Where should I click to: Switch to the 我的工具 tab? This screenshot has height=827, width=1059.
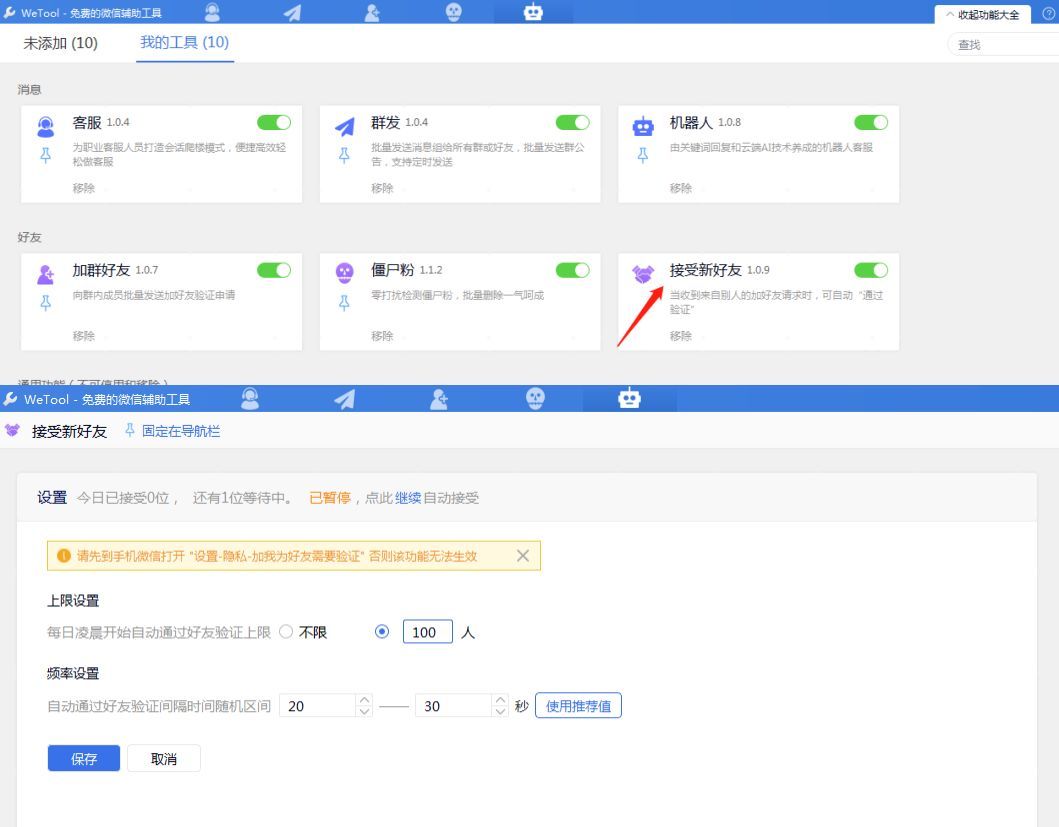(x=183, y=44)
